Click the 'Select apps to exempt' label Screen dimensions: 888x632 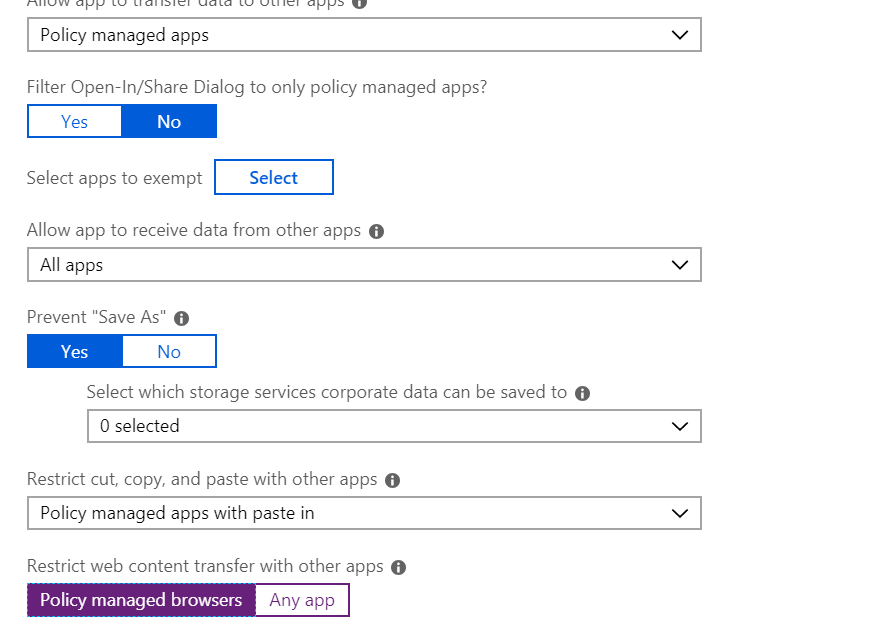click(114, 178)
